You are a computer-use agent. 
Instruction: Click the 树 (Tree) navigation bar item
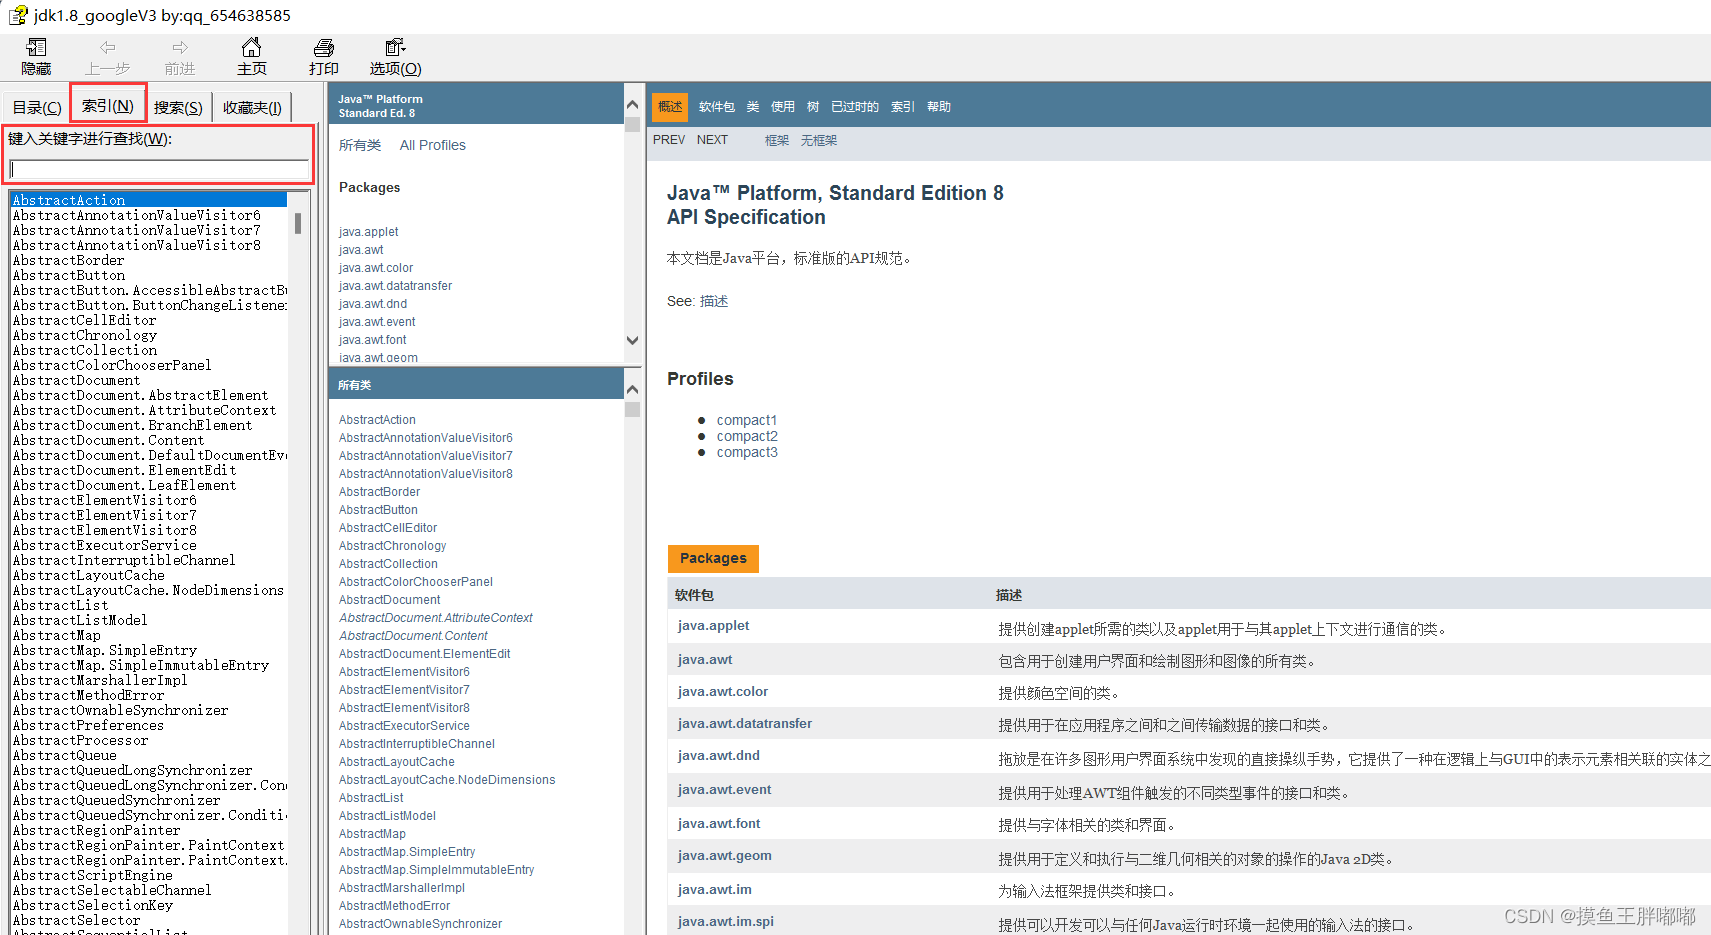pos(813,107)
